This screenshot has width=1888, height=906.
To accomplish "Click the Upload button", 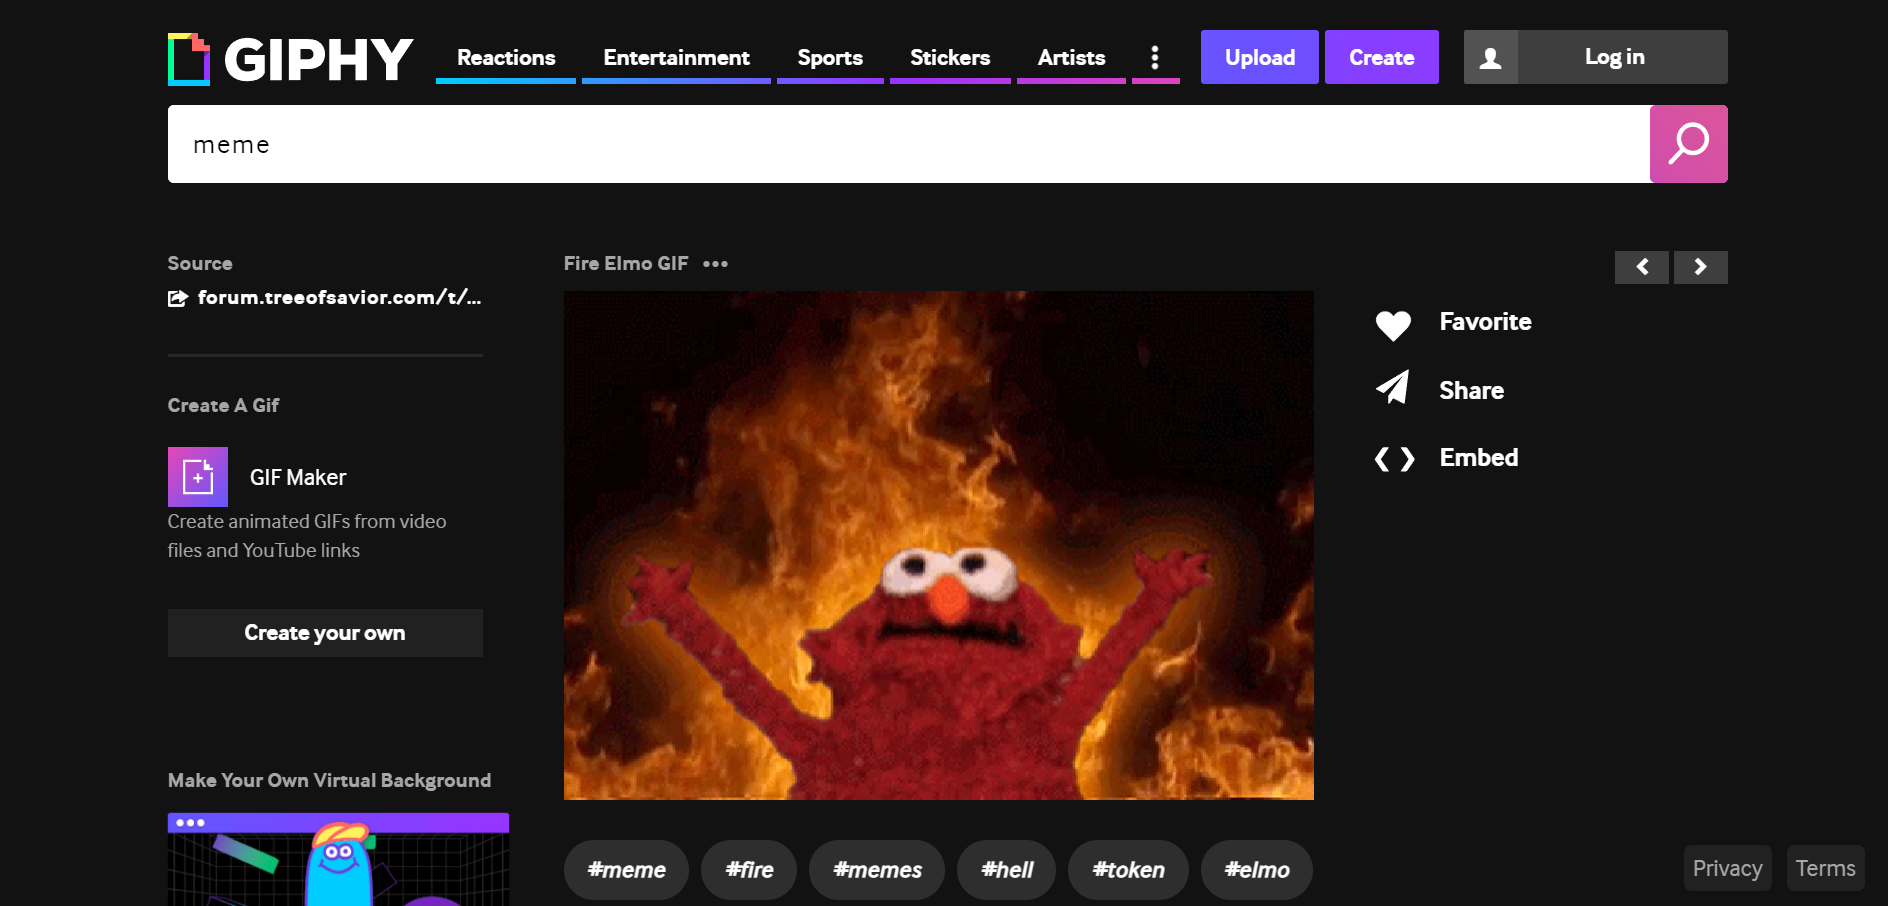I will [1260, 57].
